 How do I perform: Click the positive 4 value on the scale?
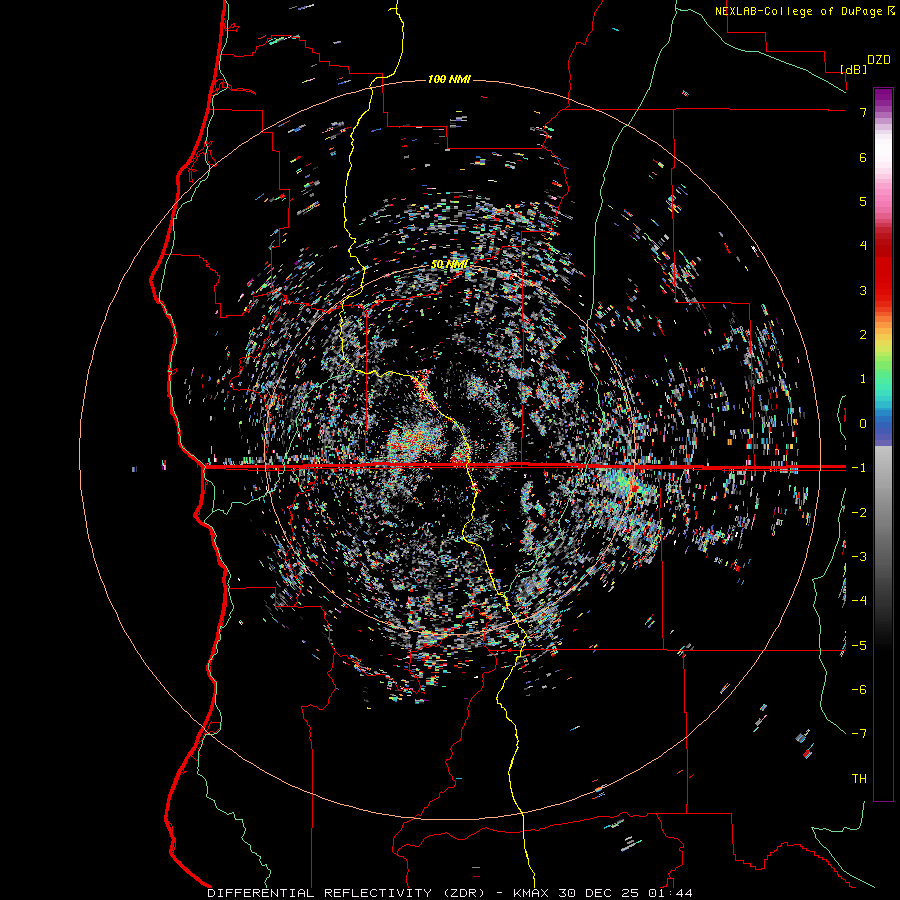coord(863,246)
